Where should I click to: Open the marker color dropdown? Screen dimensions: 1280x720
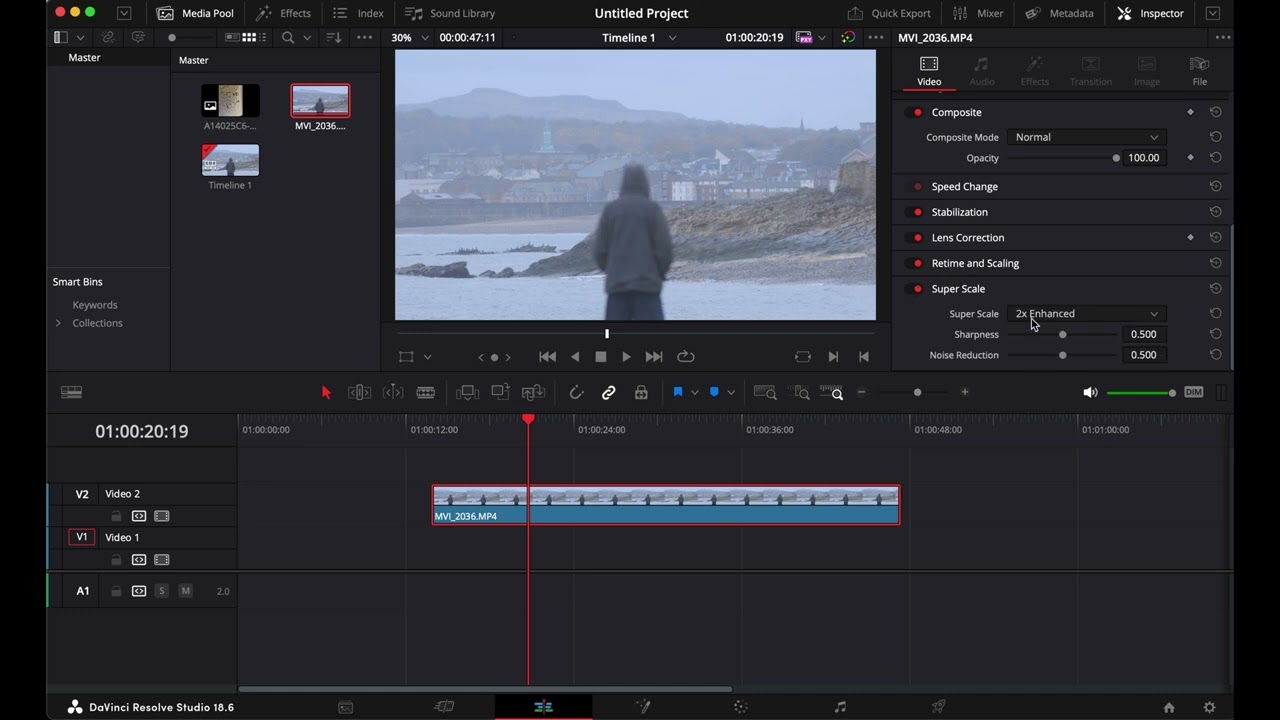(731, 393)
